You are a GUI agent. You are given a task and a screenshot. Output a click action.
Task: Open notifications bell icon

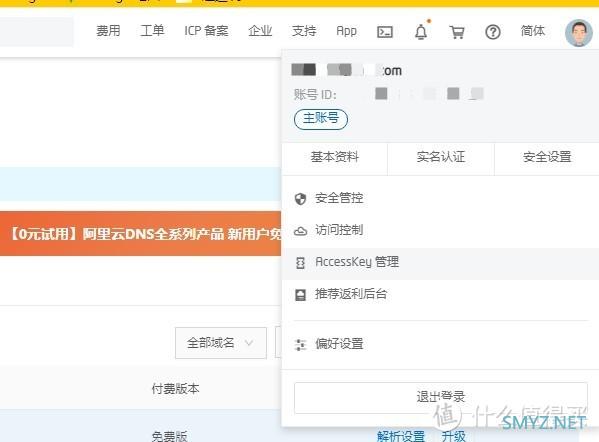tap(421, 31)
